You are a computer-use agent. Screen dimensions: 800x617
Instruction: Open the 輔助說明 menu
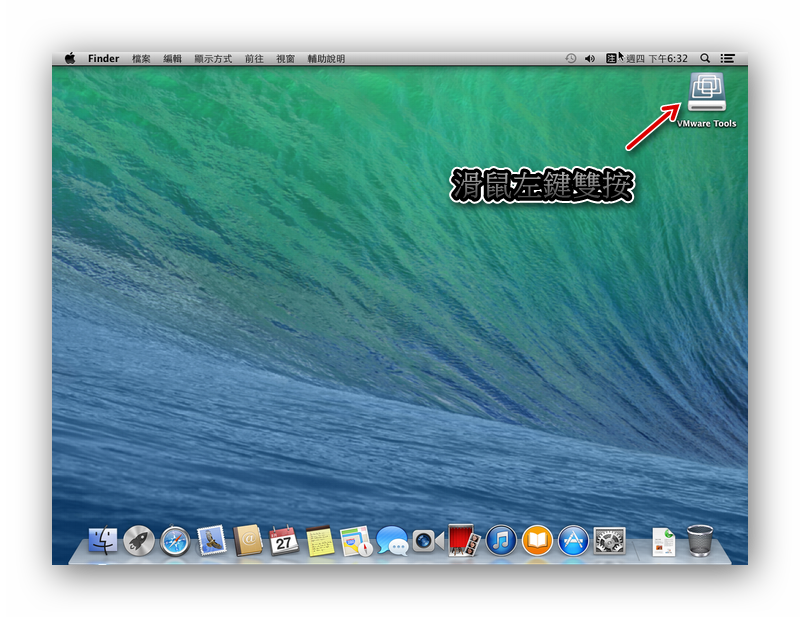point(326,59)
